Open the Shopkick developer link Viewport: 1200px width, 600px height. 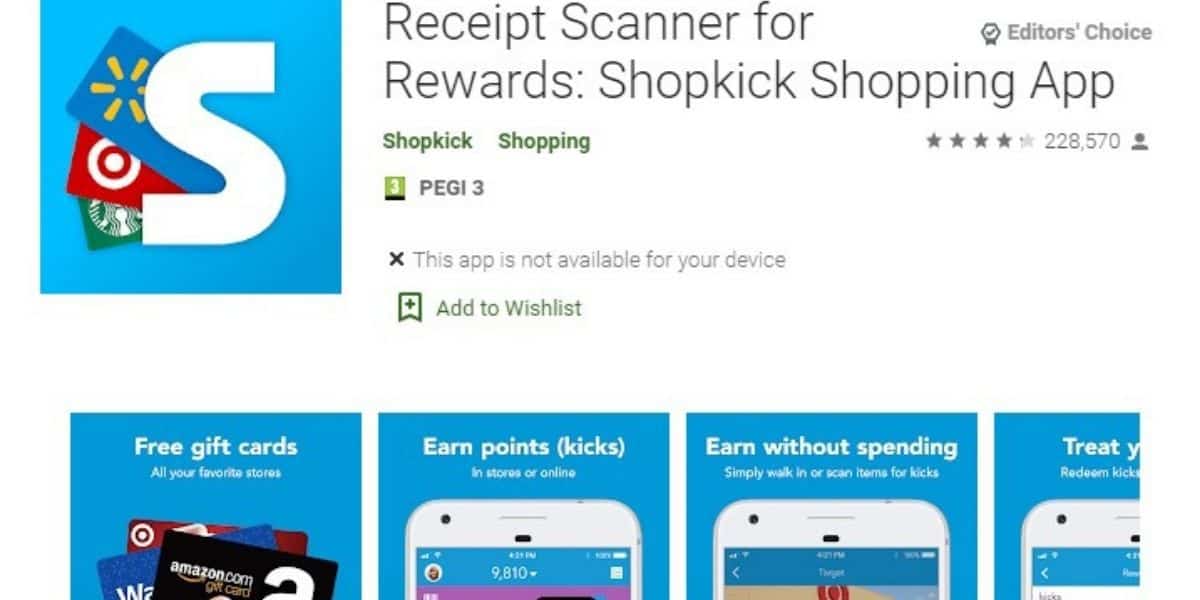point(428,141)
